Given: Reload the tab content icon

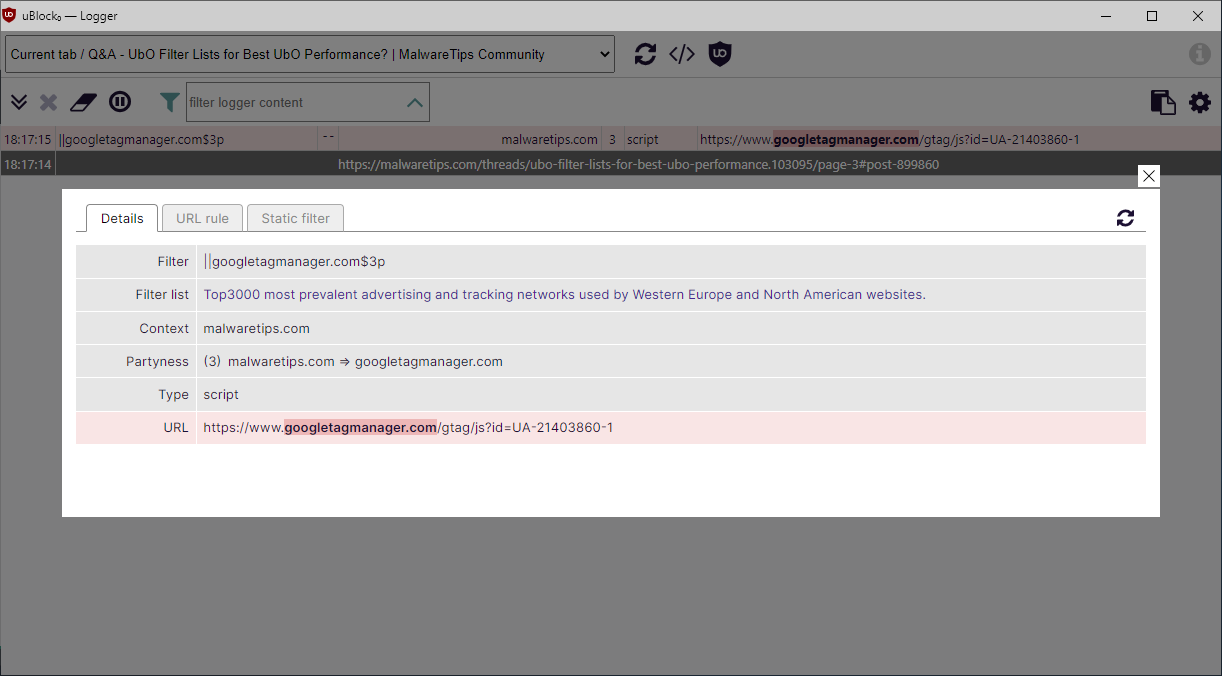Looking at the screenshot, I should [x=646, y=54].
